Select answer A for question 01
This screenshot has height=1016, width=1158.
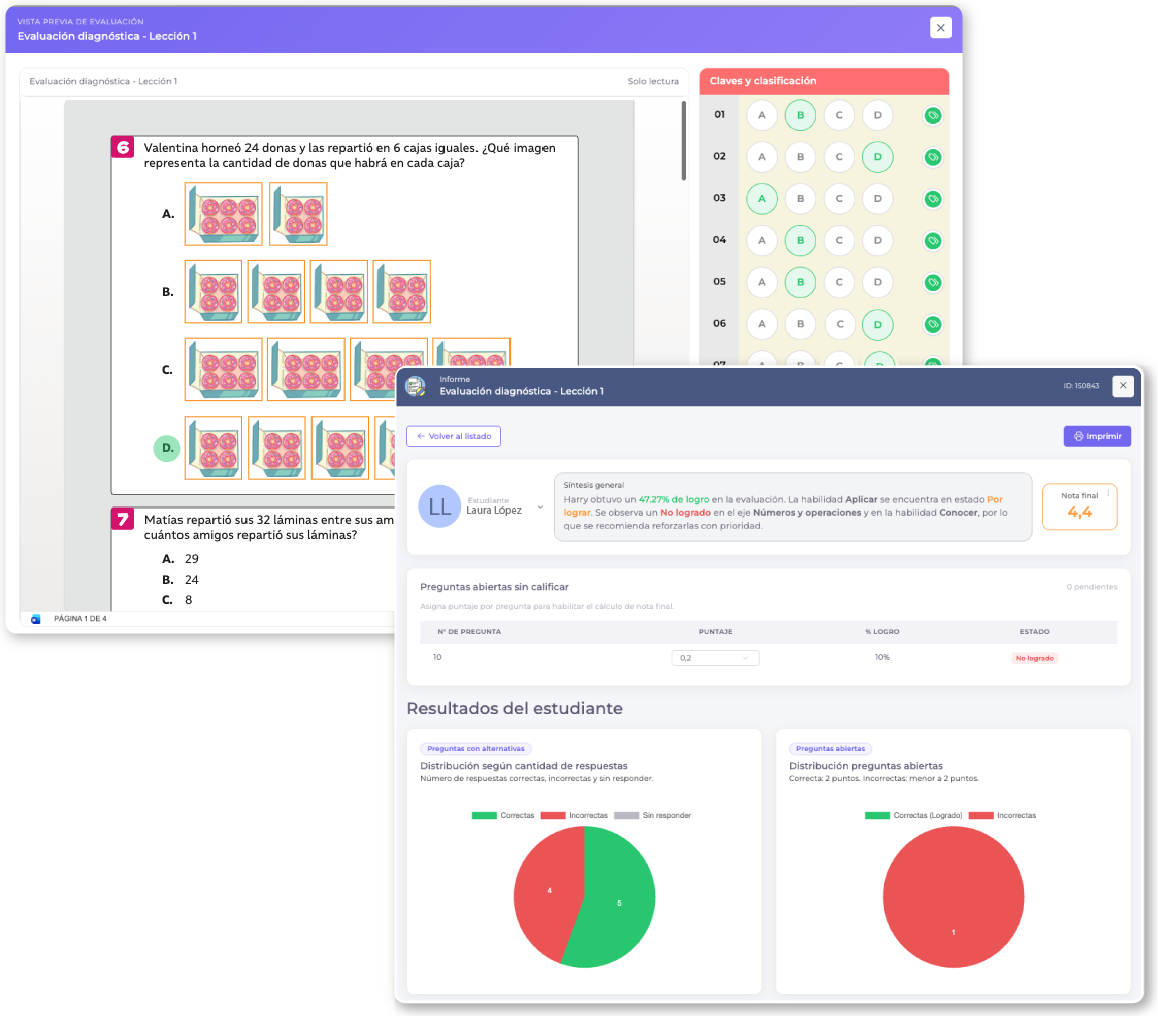click(x=761, y=115)
